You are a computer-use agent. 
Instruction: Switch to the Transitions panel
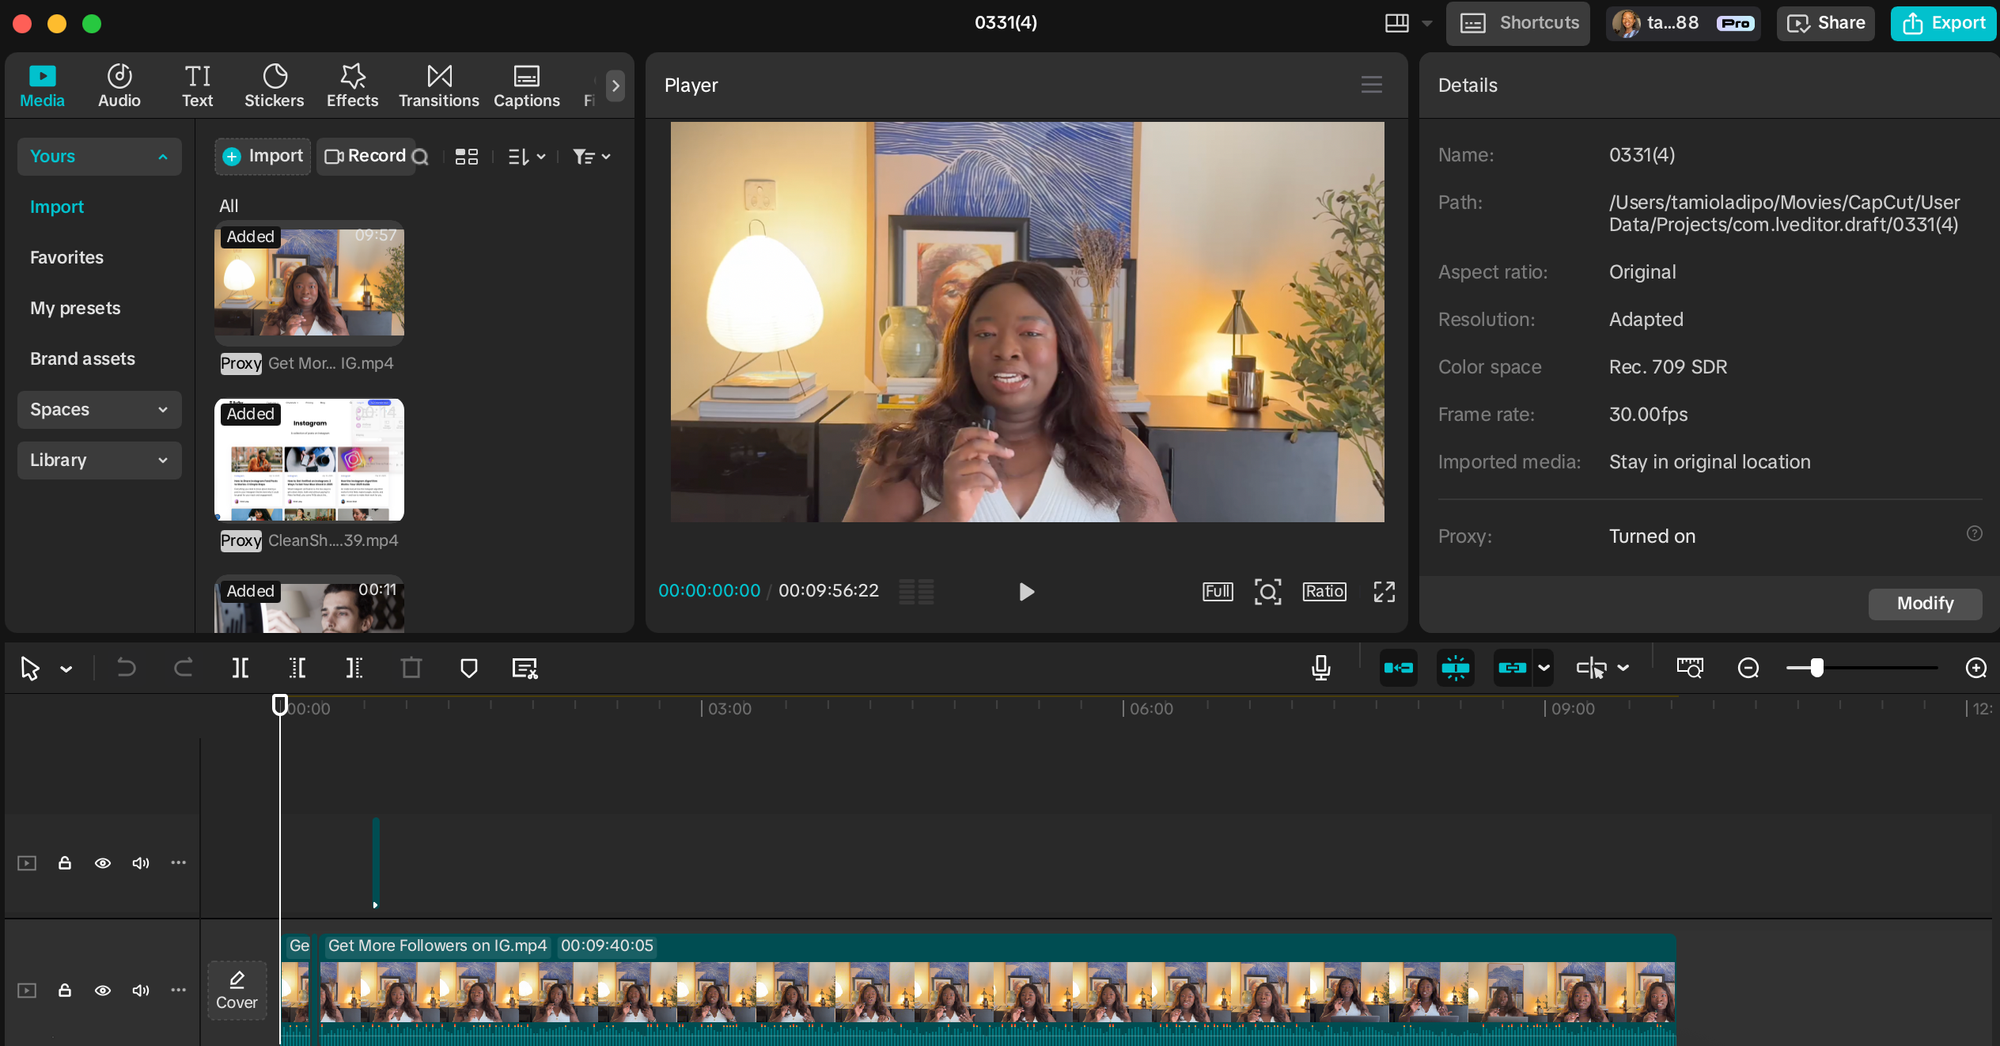click(x=439, y=84)
